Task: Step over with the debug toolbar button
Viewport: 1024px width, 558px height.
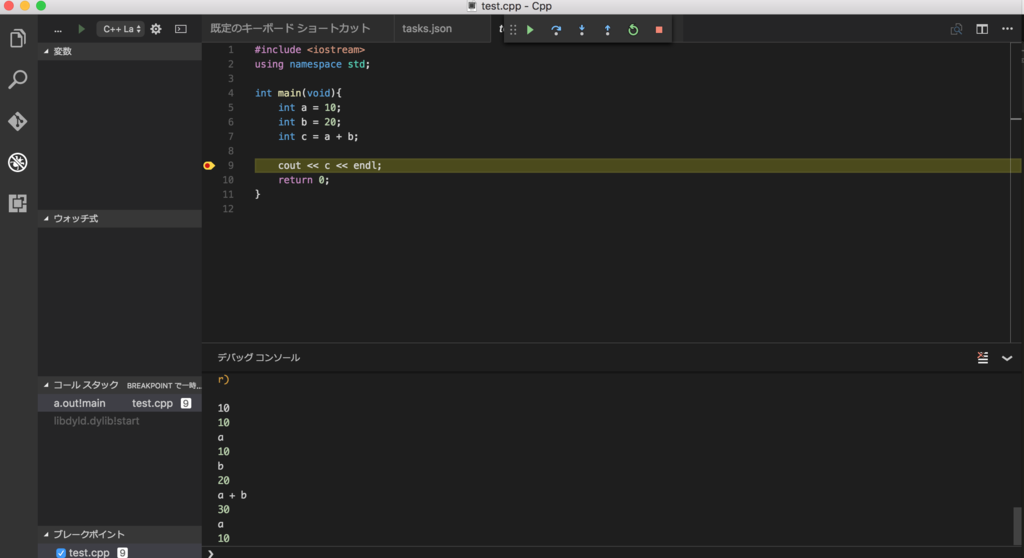Action: [556, 29]
